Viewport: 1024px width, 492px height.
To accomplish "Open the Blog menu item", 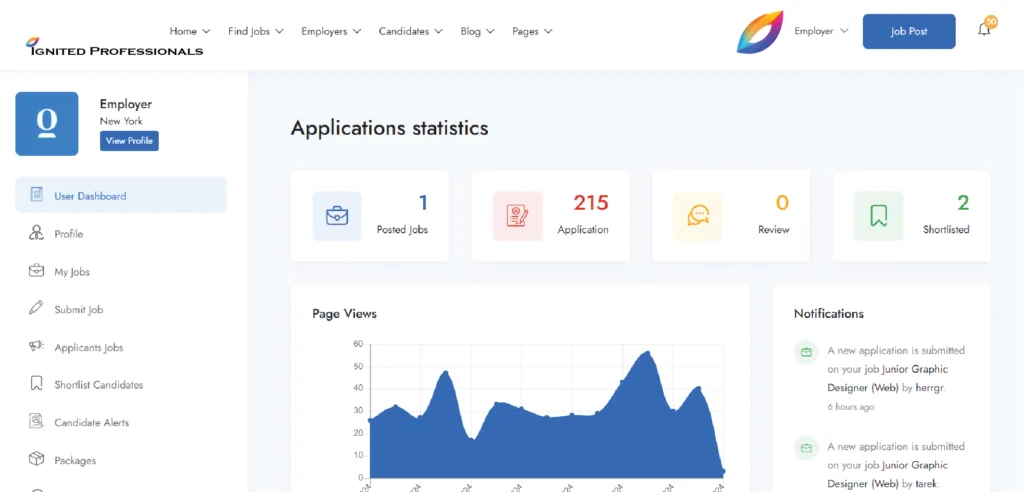I will [x=477, y=31].
